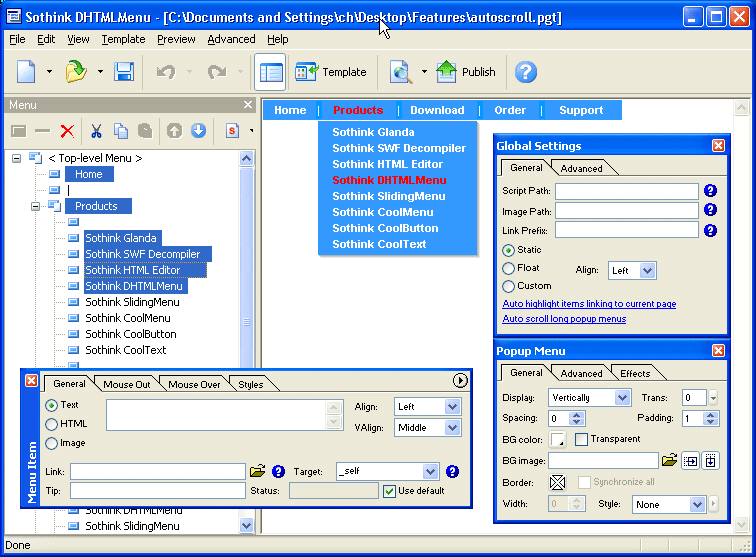This screenshot has height=557, width=756.
Task: Click 'Auto scroll long popup menus' link
Action: pyautogui.click(x=564, y=319)
